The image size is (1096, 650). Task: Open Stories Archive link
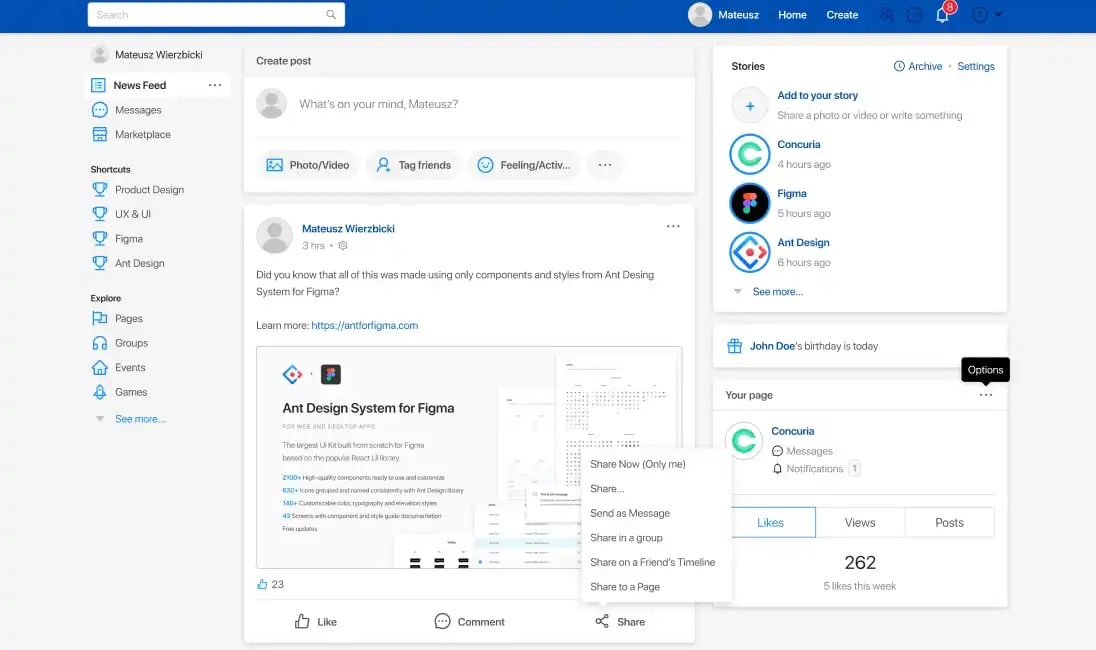point(918,66)
